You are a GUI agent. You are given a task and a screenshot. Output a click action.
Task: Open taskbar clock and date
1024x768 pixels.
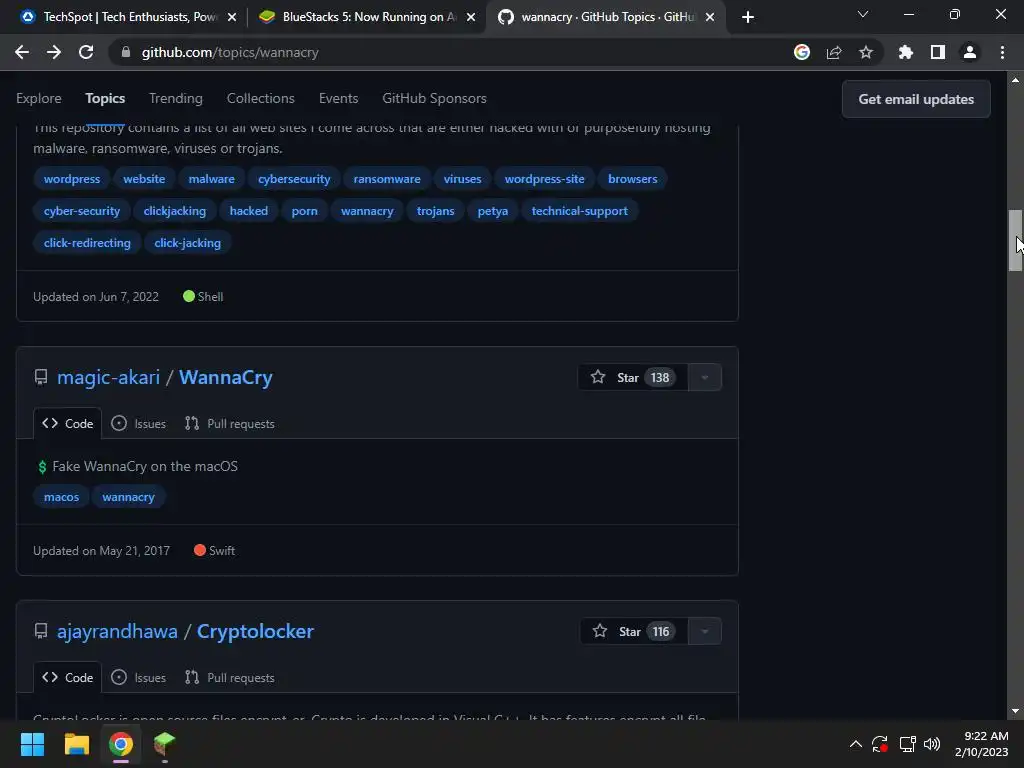(x=982, y=744)
